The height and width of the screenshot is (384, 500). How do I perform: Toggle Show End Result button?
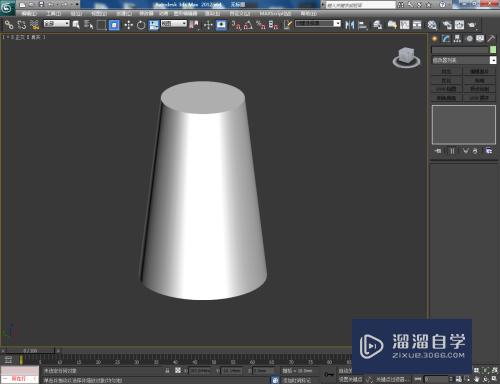(x=452, y=151)
